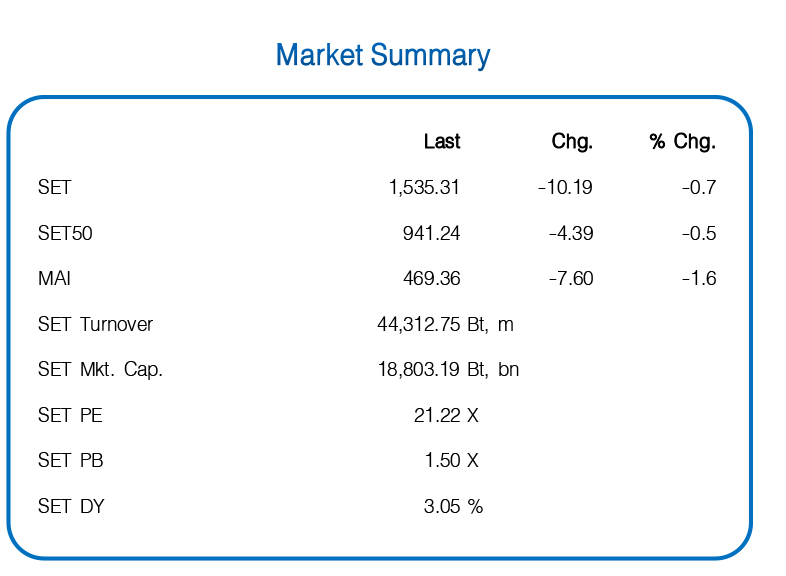The height and width of the screenshot is (576, 786).
Task: Click MAI percent change -1.6
Action: tap(699, 278)
